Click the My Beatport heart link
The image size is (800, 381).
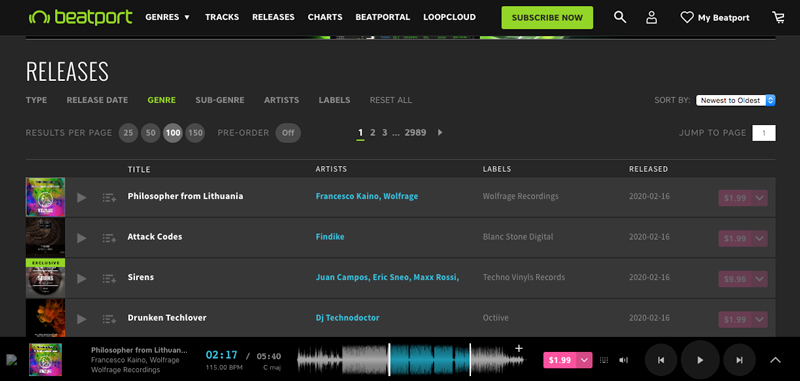(x=715, y=18)
